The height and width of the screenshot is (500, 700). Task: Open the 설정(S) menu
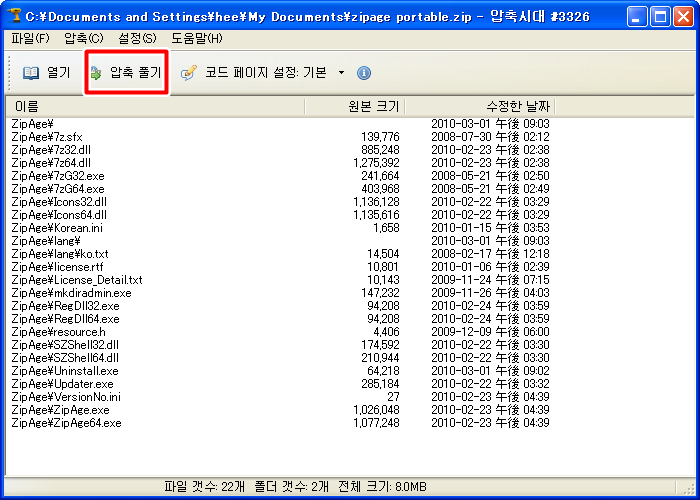coord(137,39)
